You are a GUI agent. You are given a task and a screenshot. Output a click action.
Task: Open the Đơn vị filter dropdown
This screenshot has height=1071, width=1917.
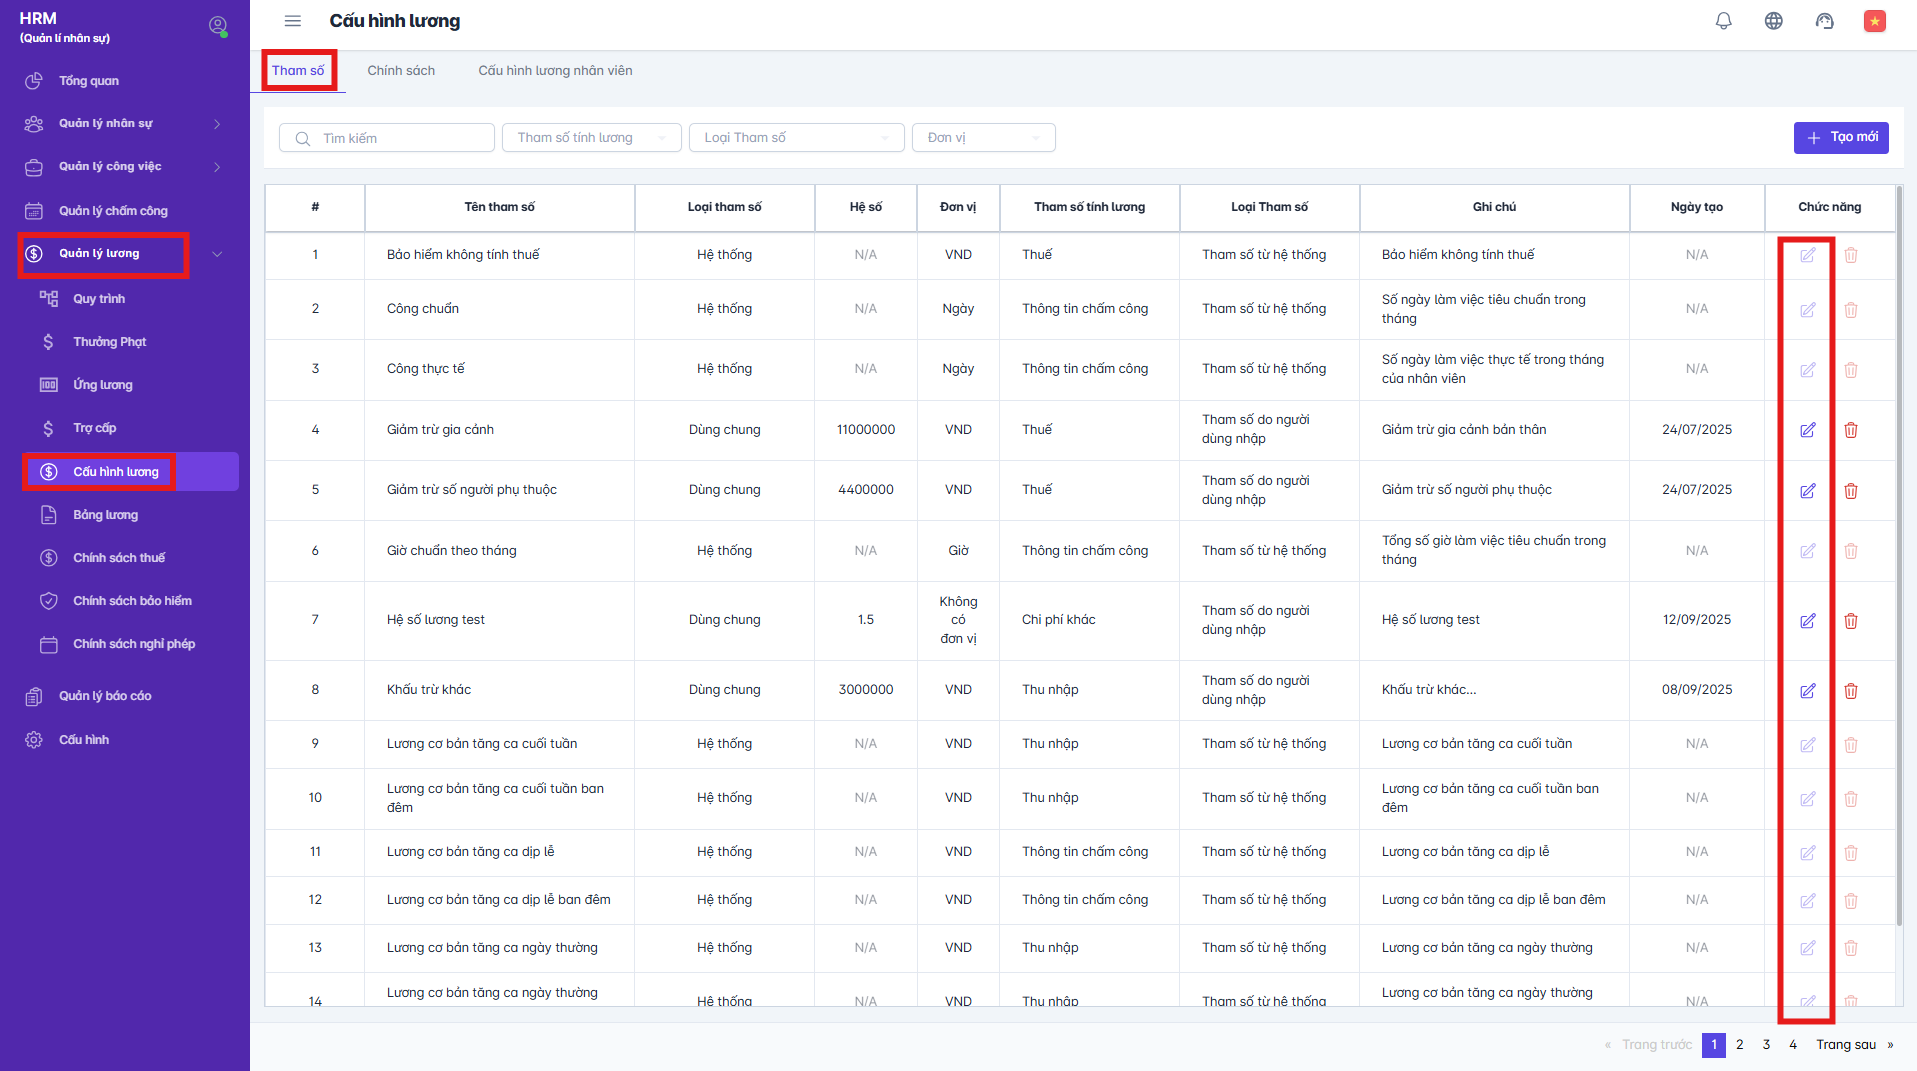point(983,138)
